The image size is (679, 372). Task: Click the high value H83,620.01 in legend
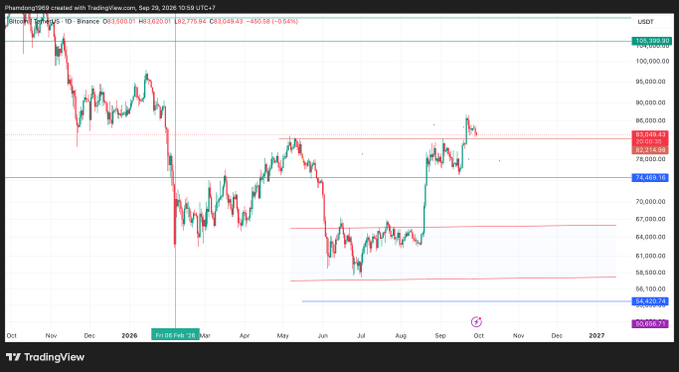coord(155,21)
